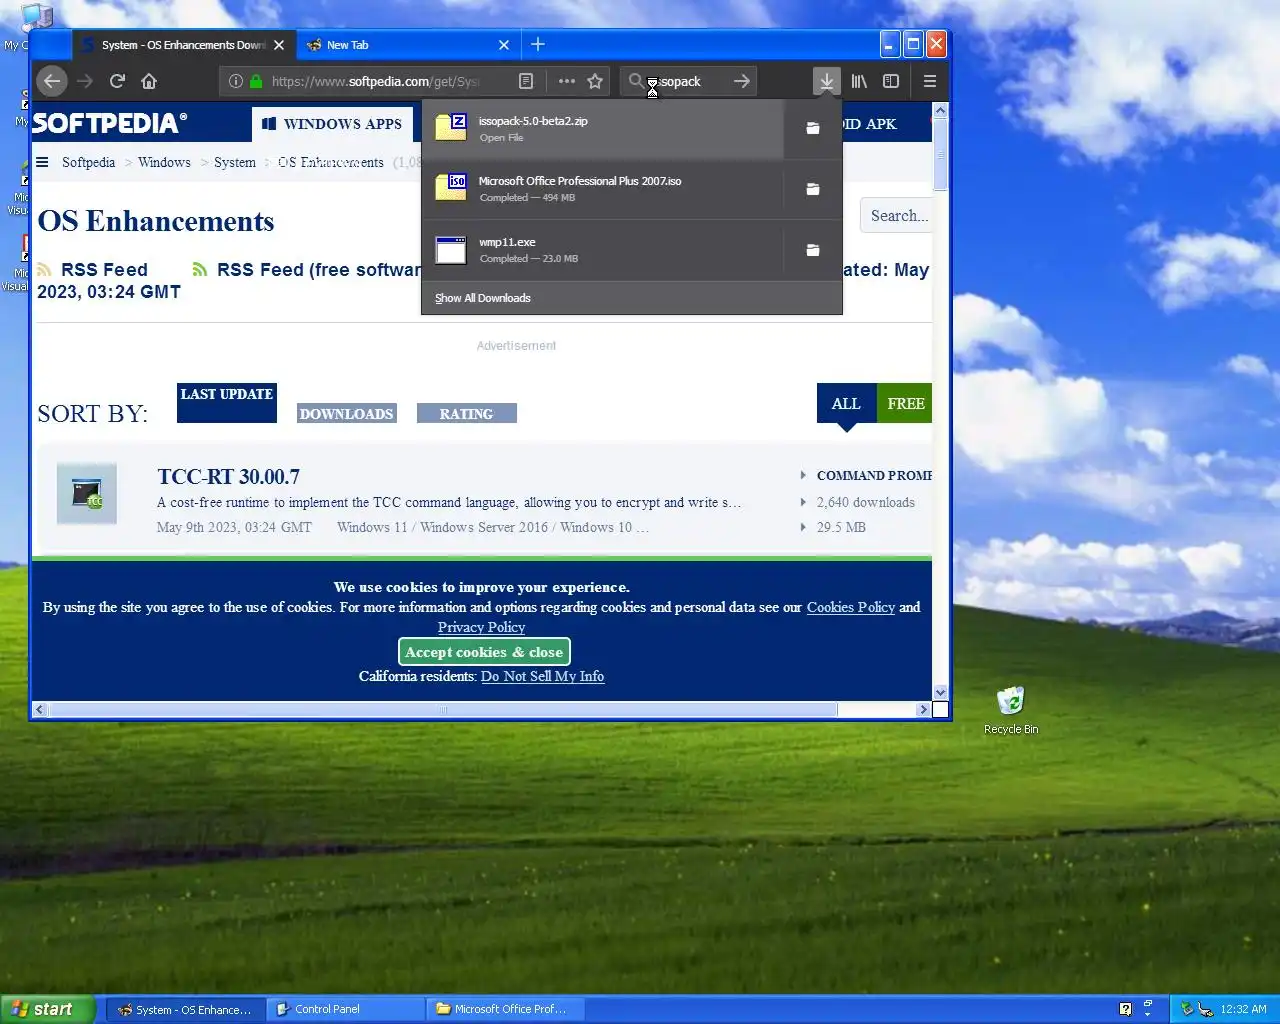
Task: Show site information via the info icon
Action: (236, 81)
